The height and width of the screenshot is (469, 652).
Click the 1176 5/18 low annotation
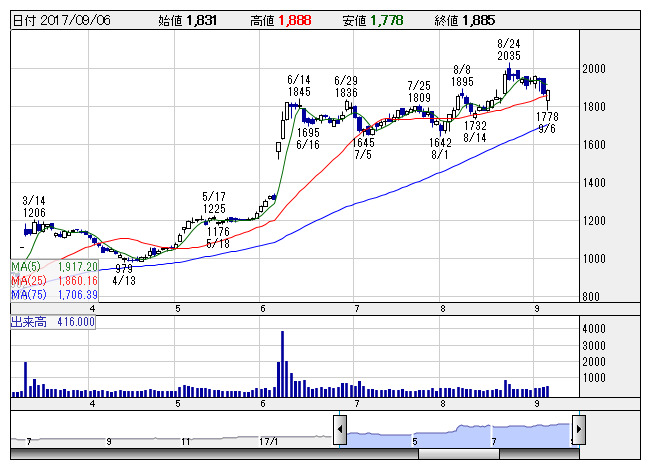coord(218,237)
